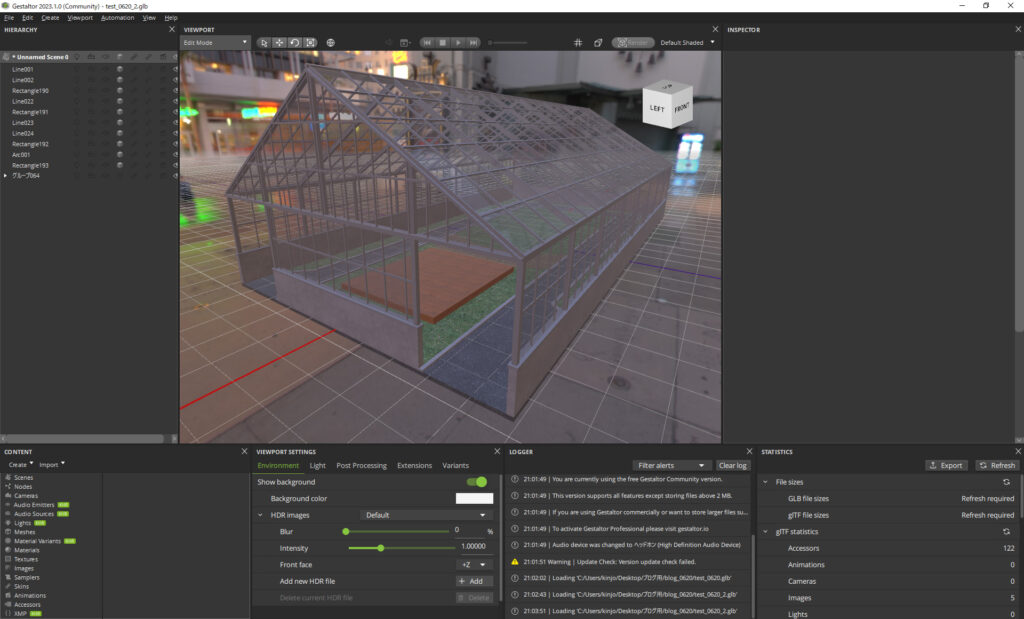Click the Clear log button
The height and width of the screenshot is (619, 1024).
coord(733,465)
